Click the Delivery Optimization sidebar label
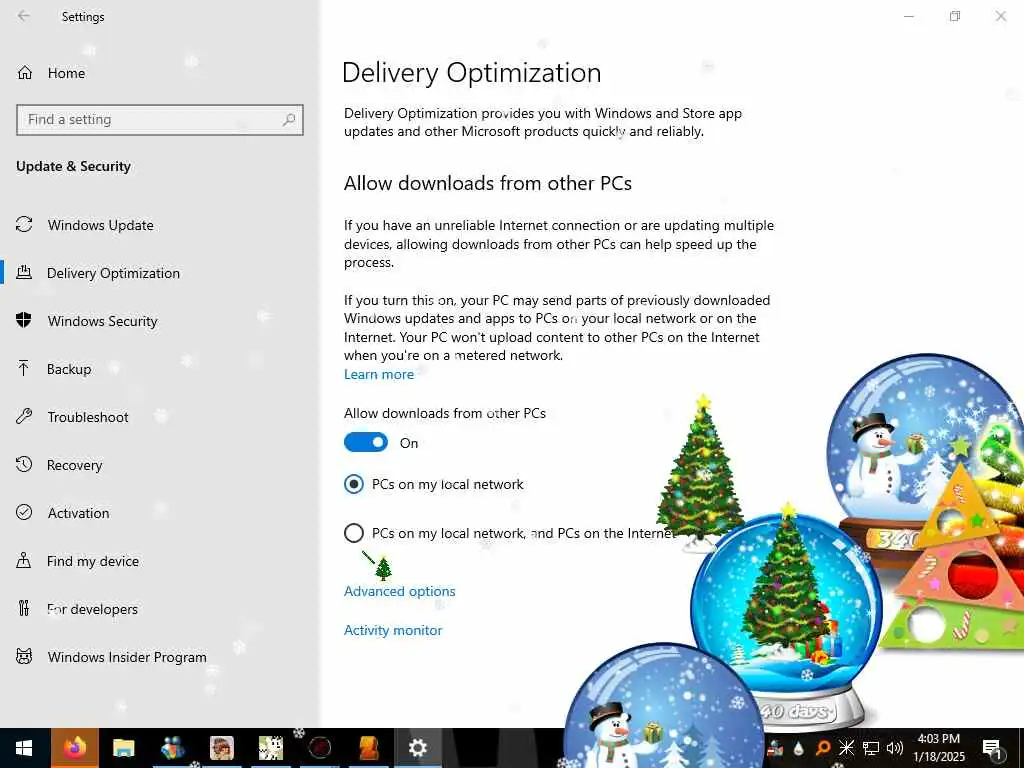This screenshot has width=1024, height=768. [113, 273]
